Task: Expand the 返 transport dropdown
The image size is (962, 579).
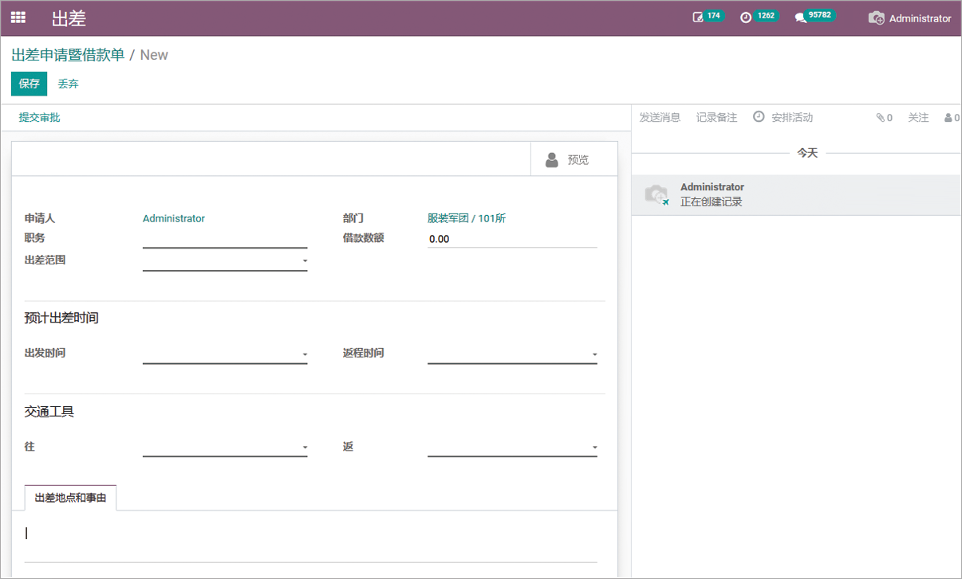Action: [594, 447]
